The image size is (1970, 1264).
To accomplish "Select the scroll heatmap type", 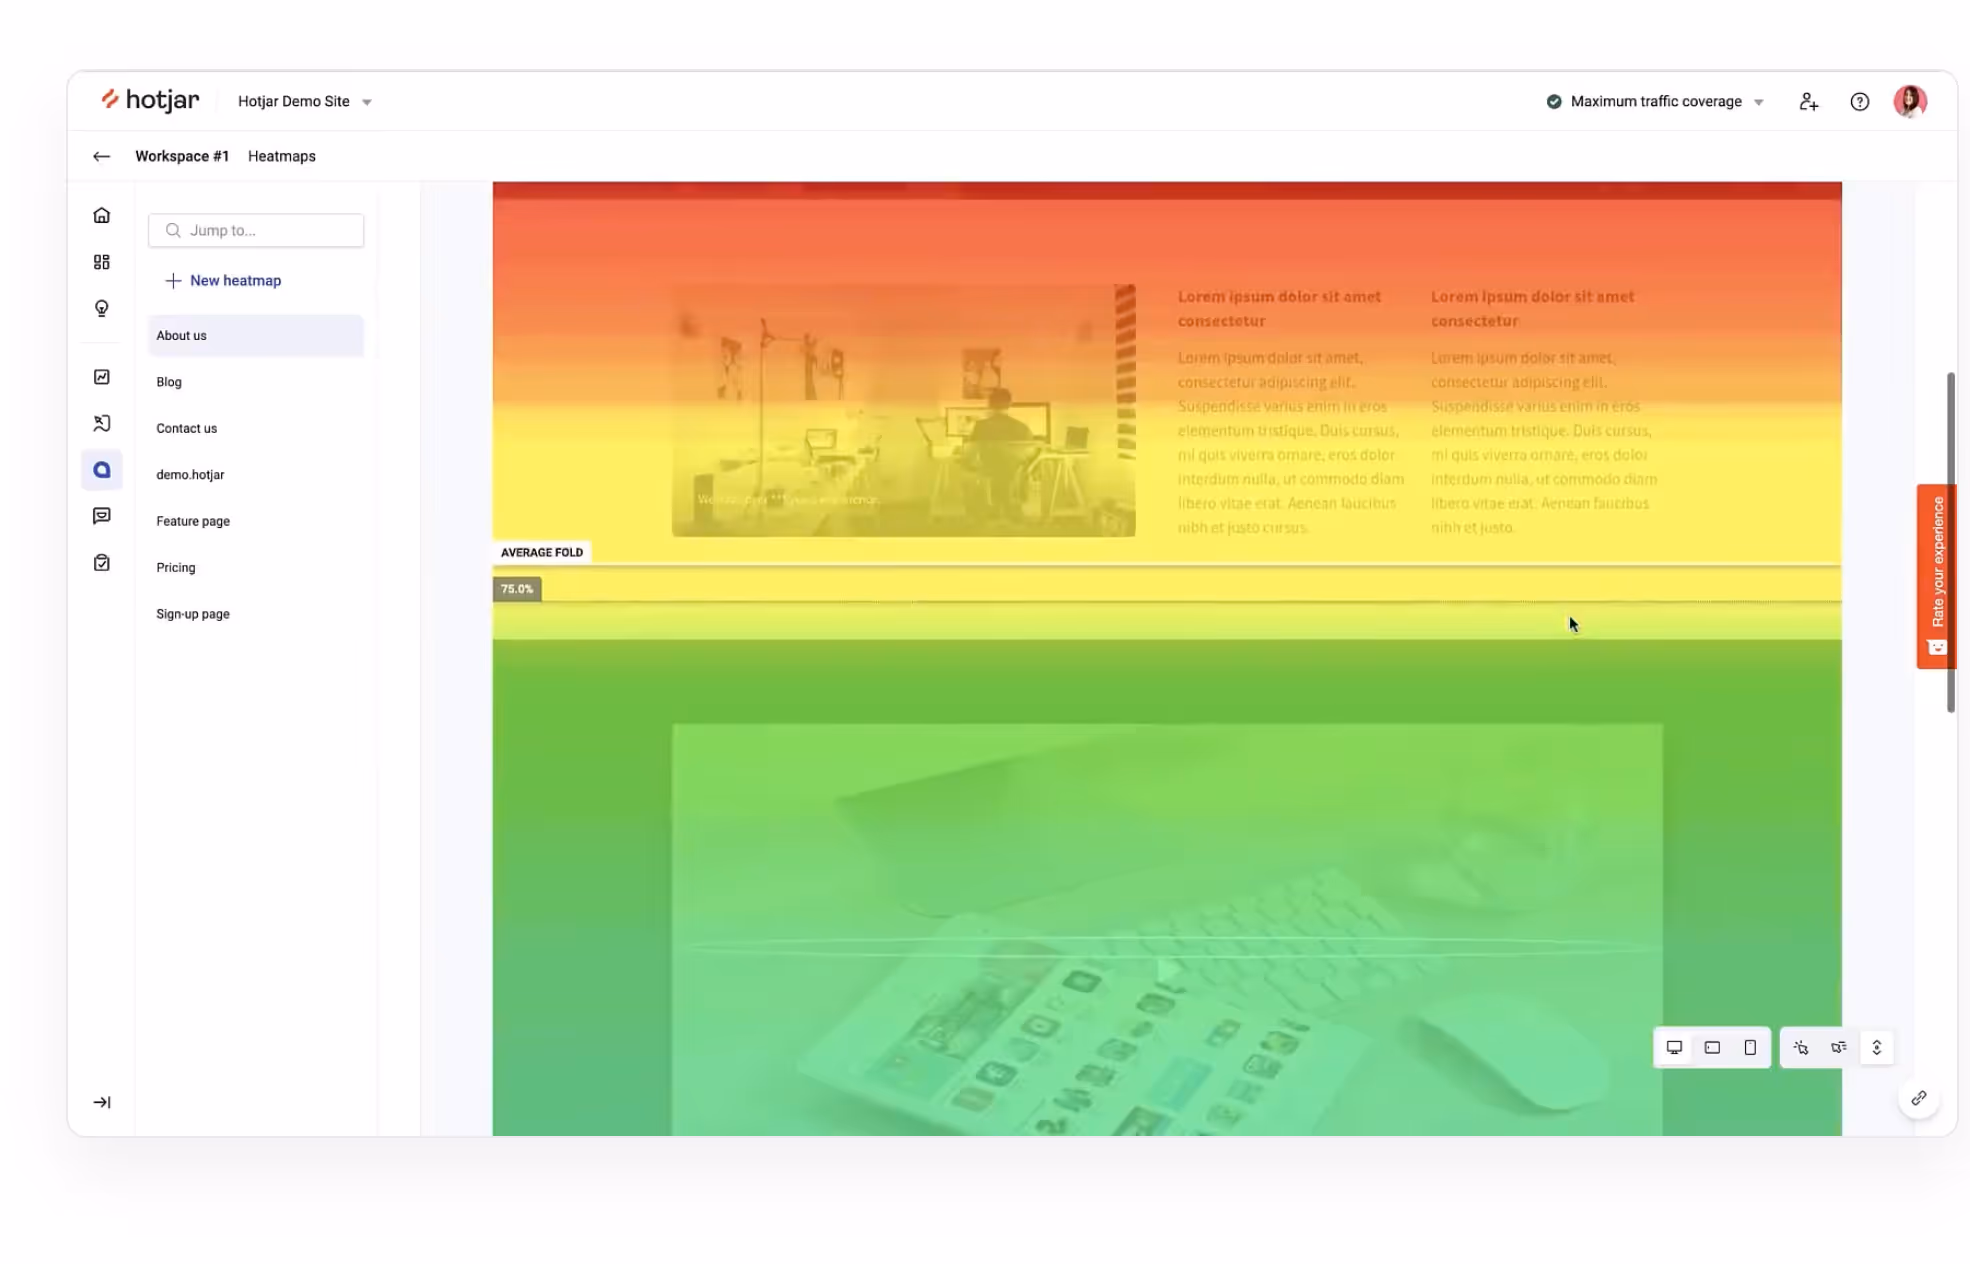I will (1877, 1047).
